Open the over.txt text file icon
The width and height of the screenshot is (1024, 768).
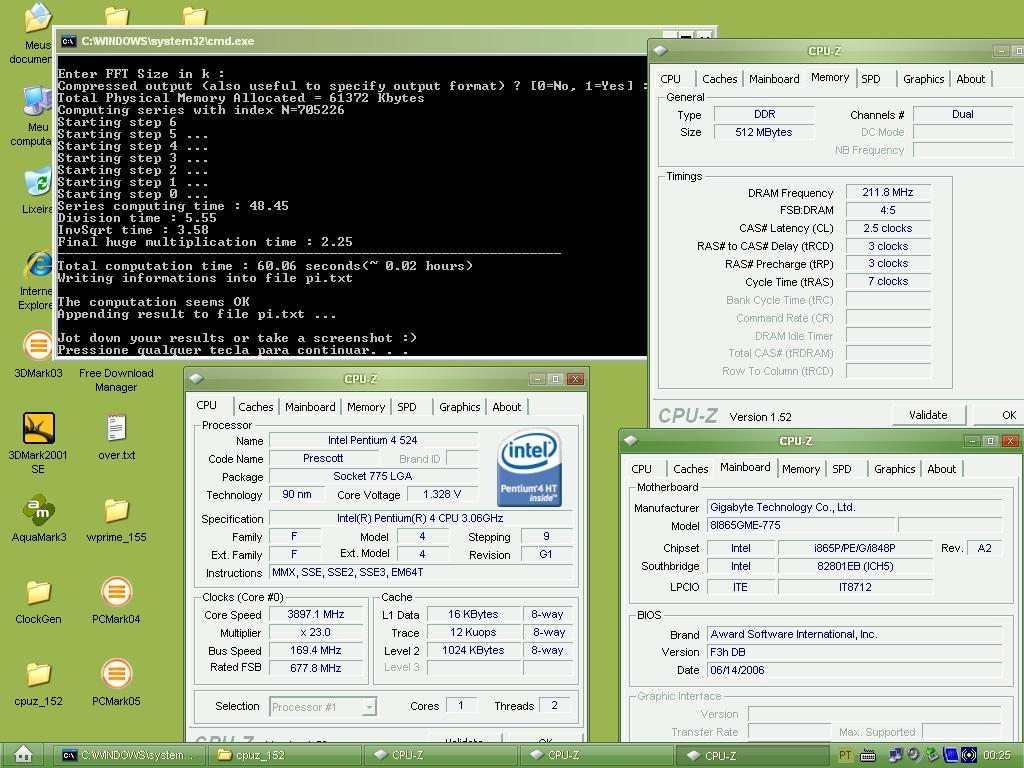tap(116, 428)
